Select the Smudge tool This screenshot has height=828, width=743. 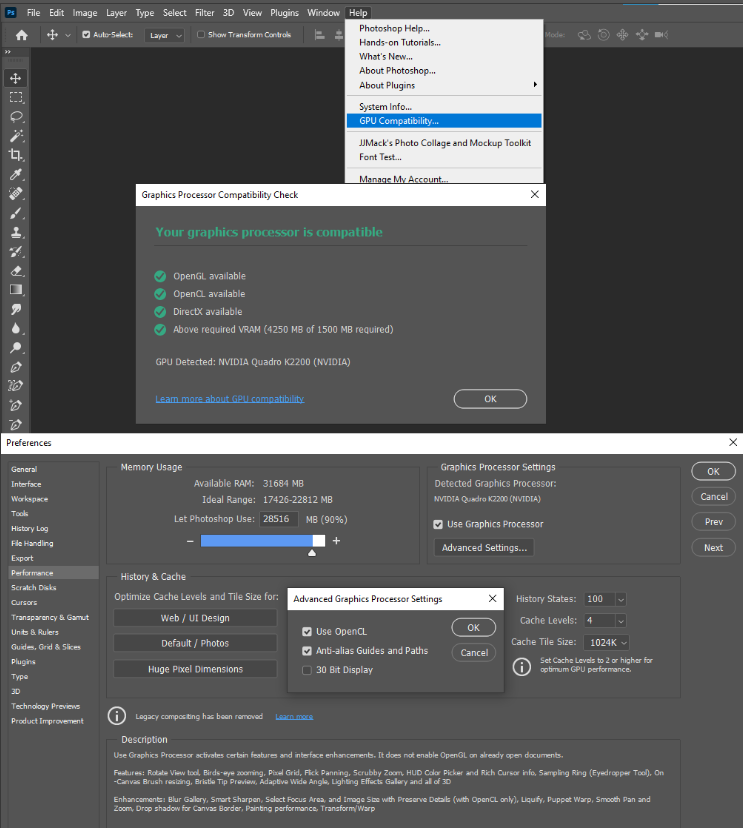[16, 309]
